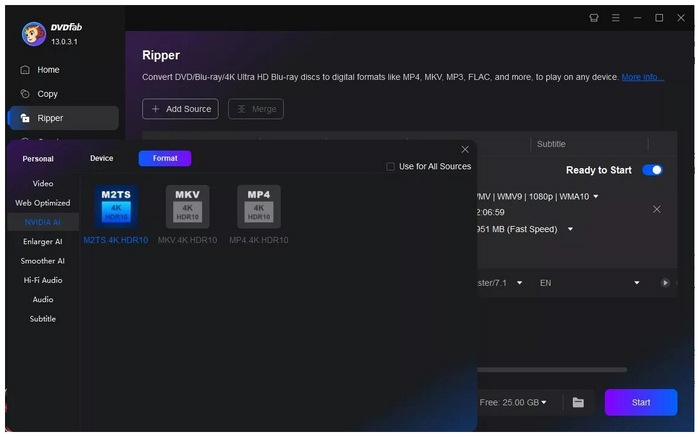The image size is (700, 437).
Task: Open the output folder icon
Action: (578, 402)
